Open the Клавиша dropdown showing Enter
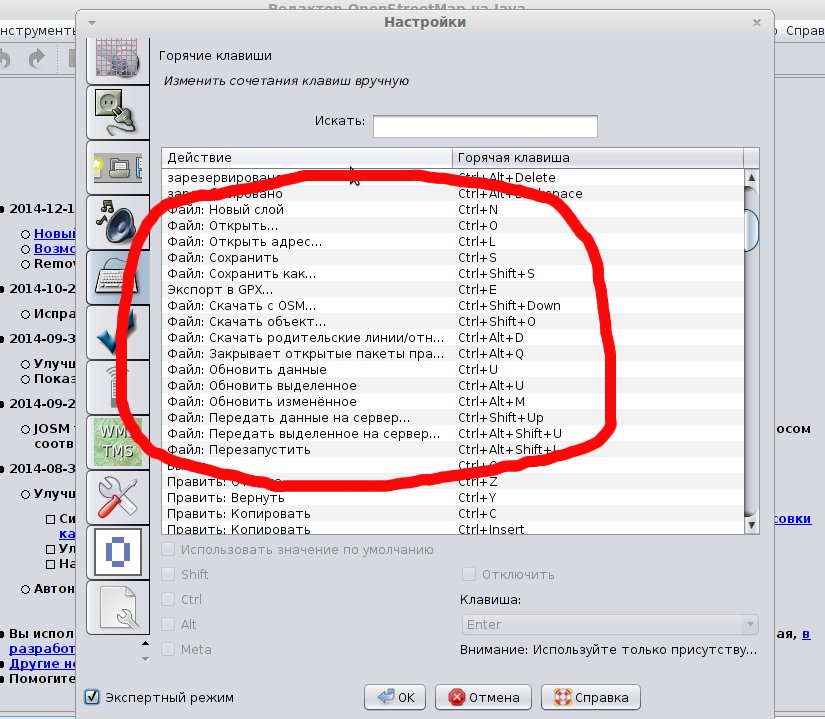The width and height of the screenshot is (825, 719). [609, 625]
